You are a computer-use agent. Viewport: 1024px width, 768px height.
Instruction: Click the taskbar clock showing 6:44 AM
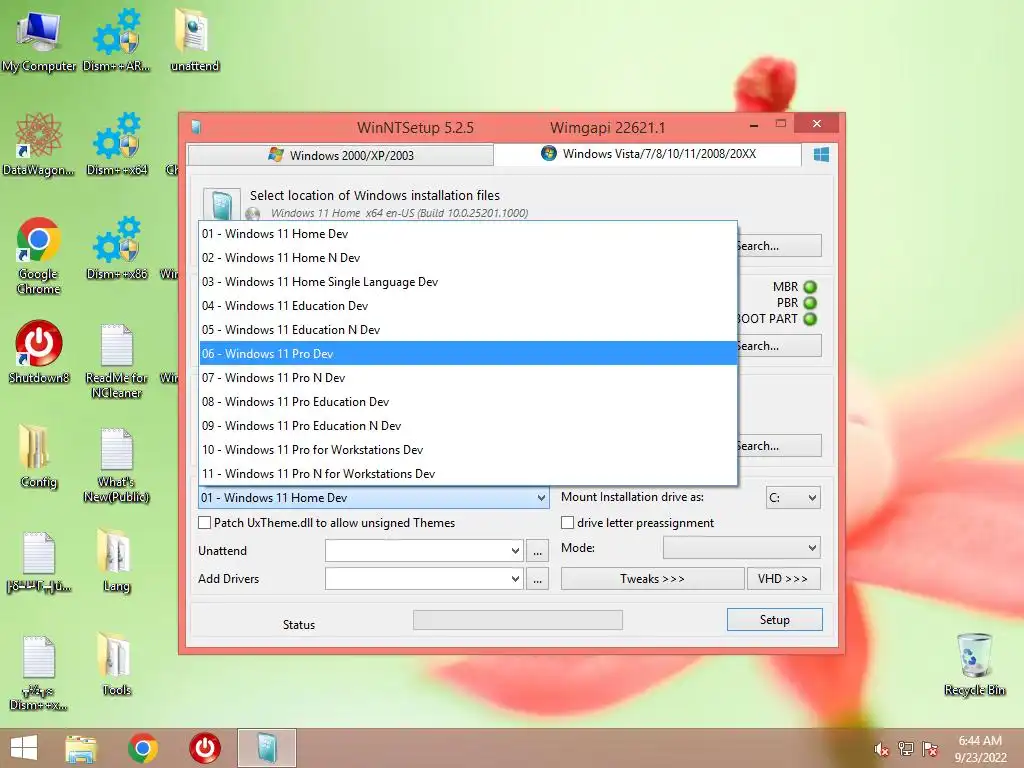coord(980,749)
